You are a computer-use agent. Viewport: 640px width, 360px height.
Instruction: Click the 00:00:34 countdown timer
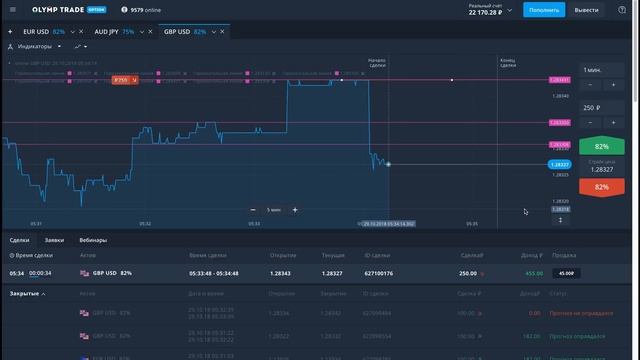pyautogui.click(x=40, y=273)
